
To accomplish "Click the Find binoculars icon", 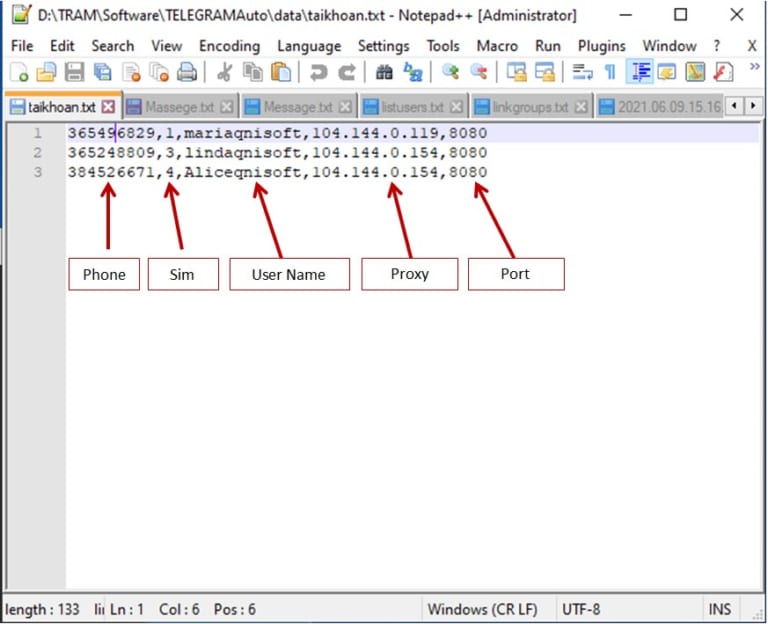I will pyautogui.click(x=384, y=72).
